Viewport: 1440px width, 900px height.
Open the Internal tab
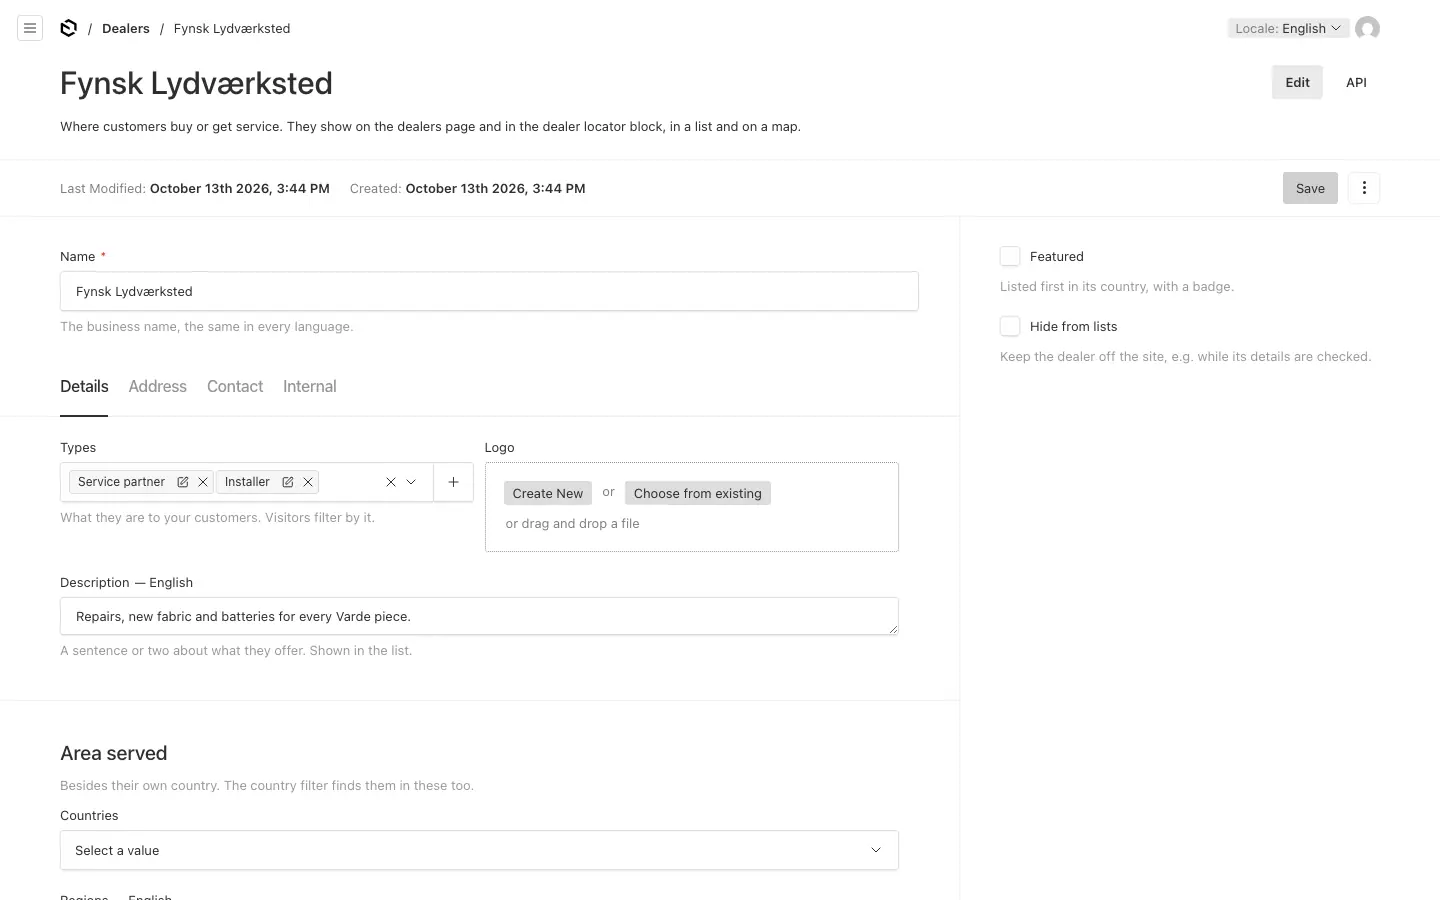coord(310,387)
